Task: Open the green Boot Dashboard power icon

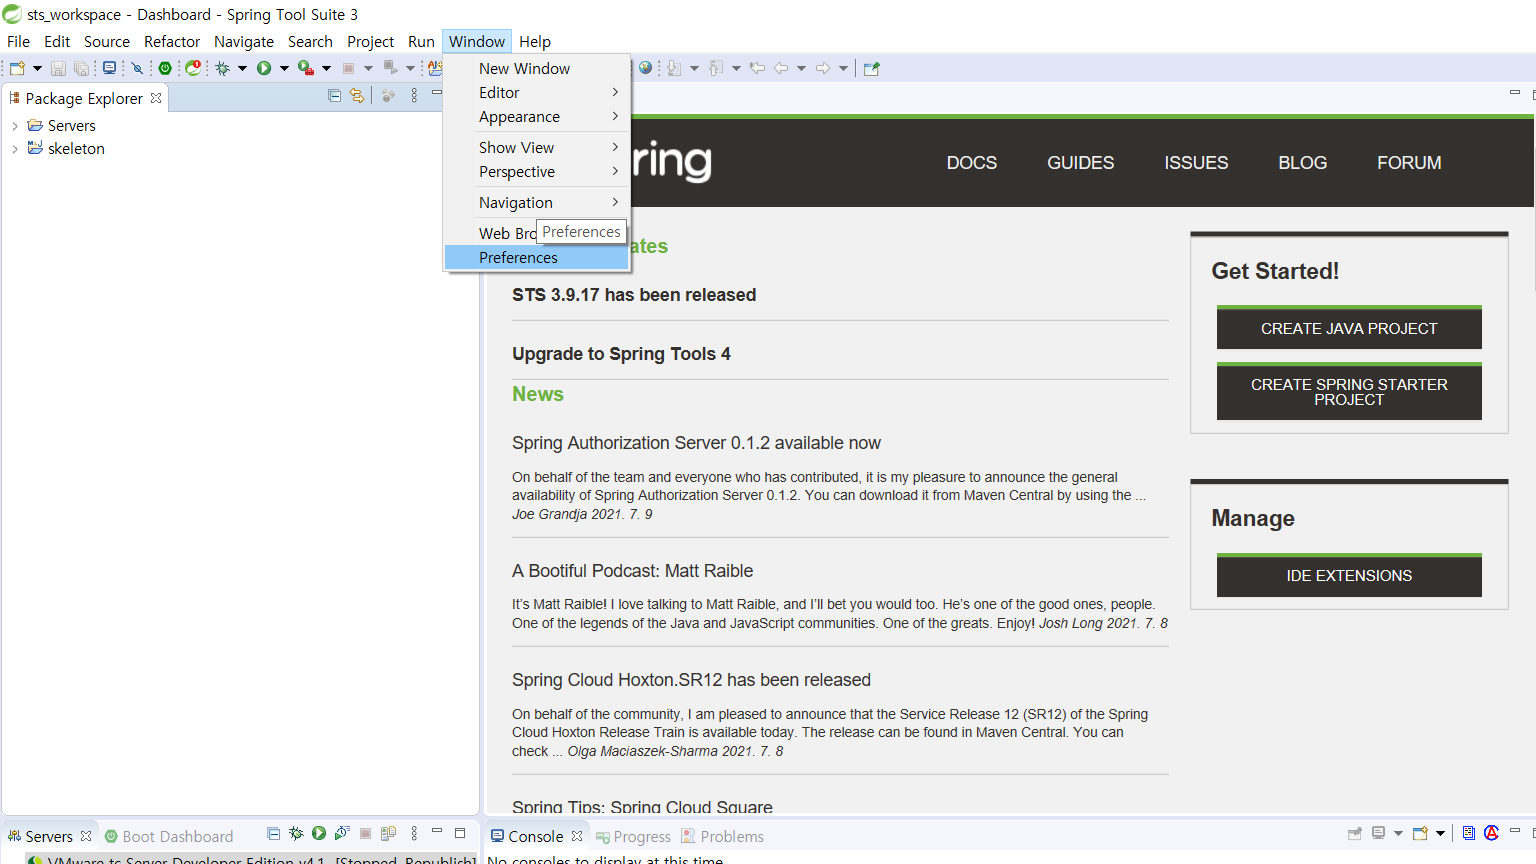Action: pyautogui.click(x=165, y=68)
